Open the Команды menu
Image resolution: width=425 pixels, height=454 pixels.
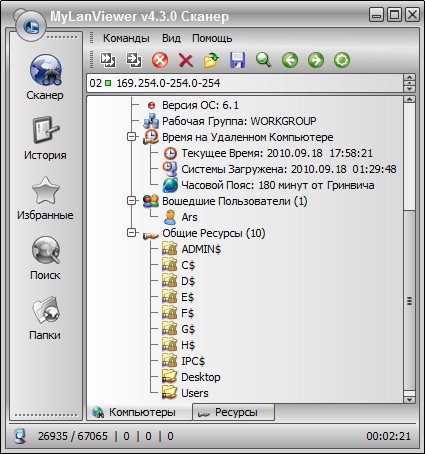(126, 38)
